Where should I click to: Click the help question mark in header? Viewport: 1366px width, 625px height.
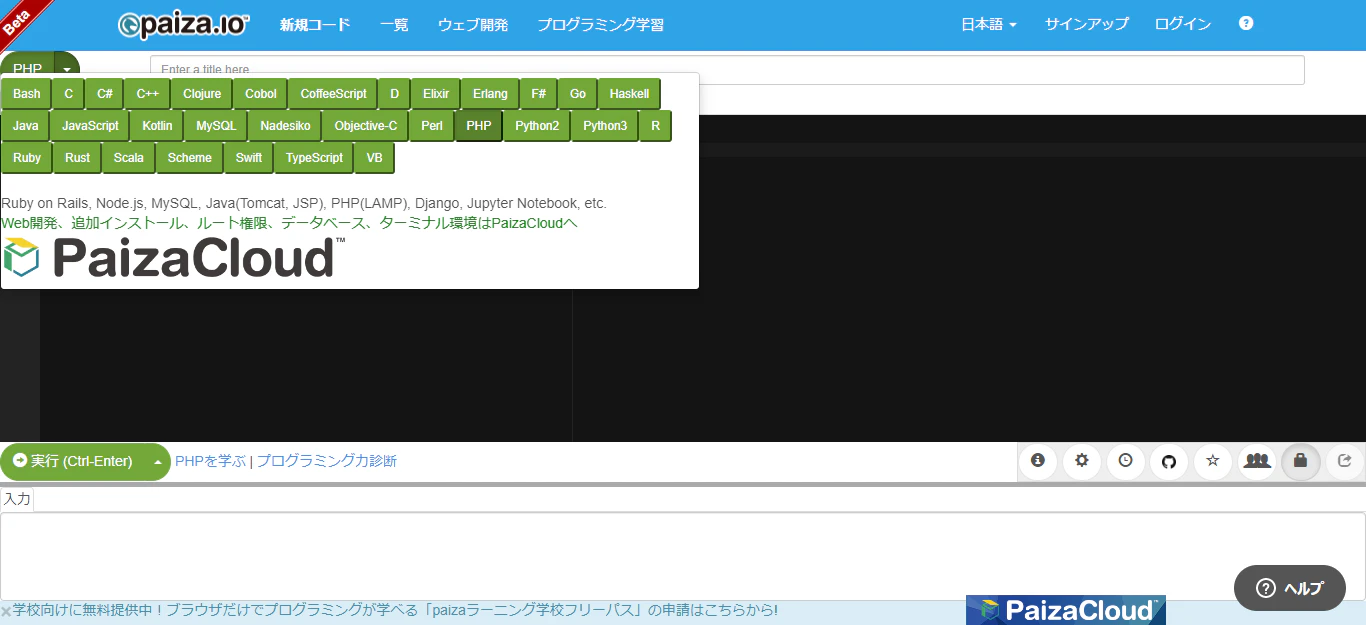coord(1246,23)
